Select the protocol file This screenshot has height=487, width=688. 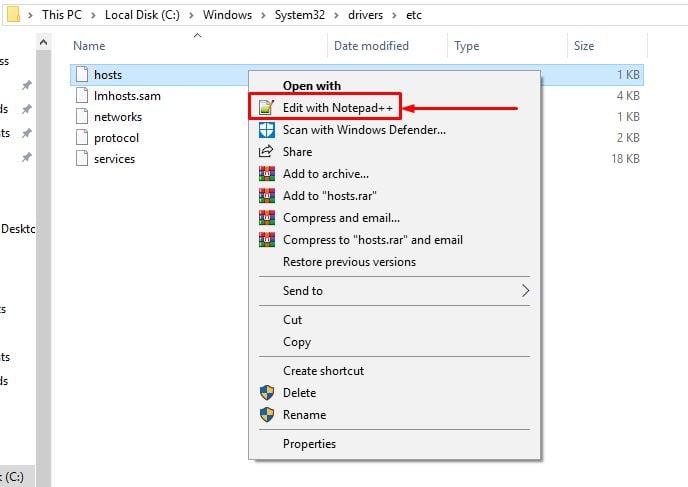[116, 138]
